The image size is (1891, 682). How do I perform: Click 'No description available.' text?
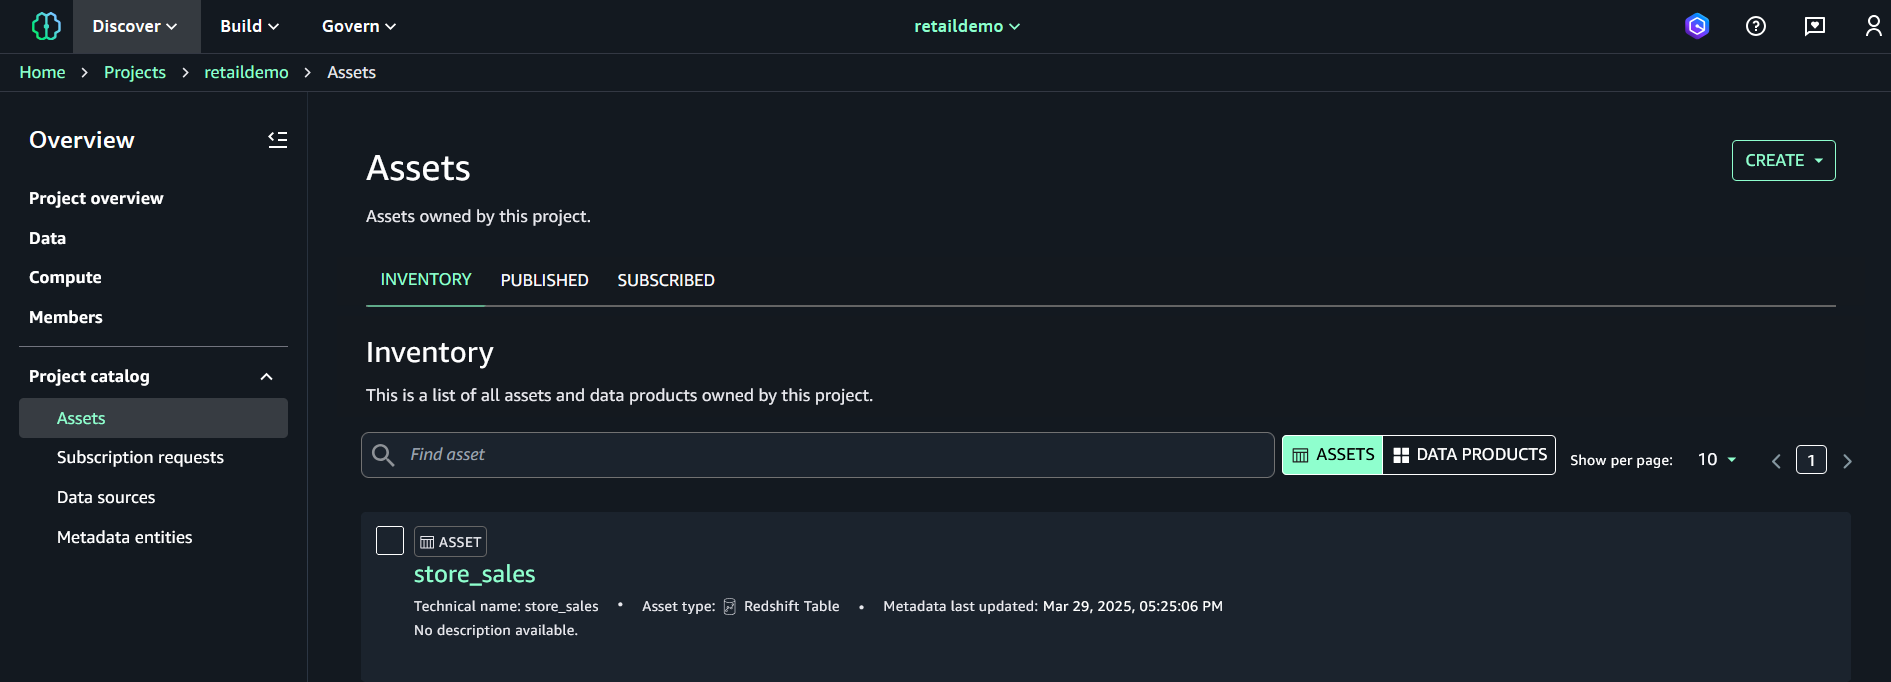pos(496,630)
